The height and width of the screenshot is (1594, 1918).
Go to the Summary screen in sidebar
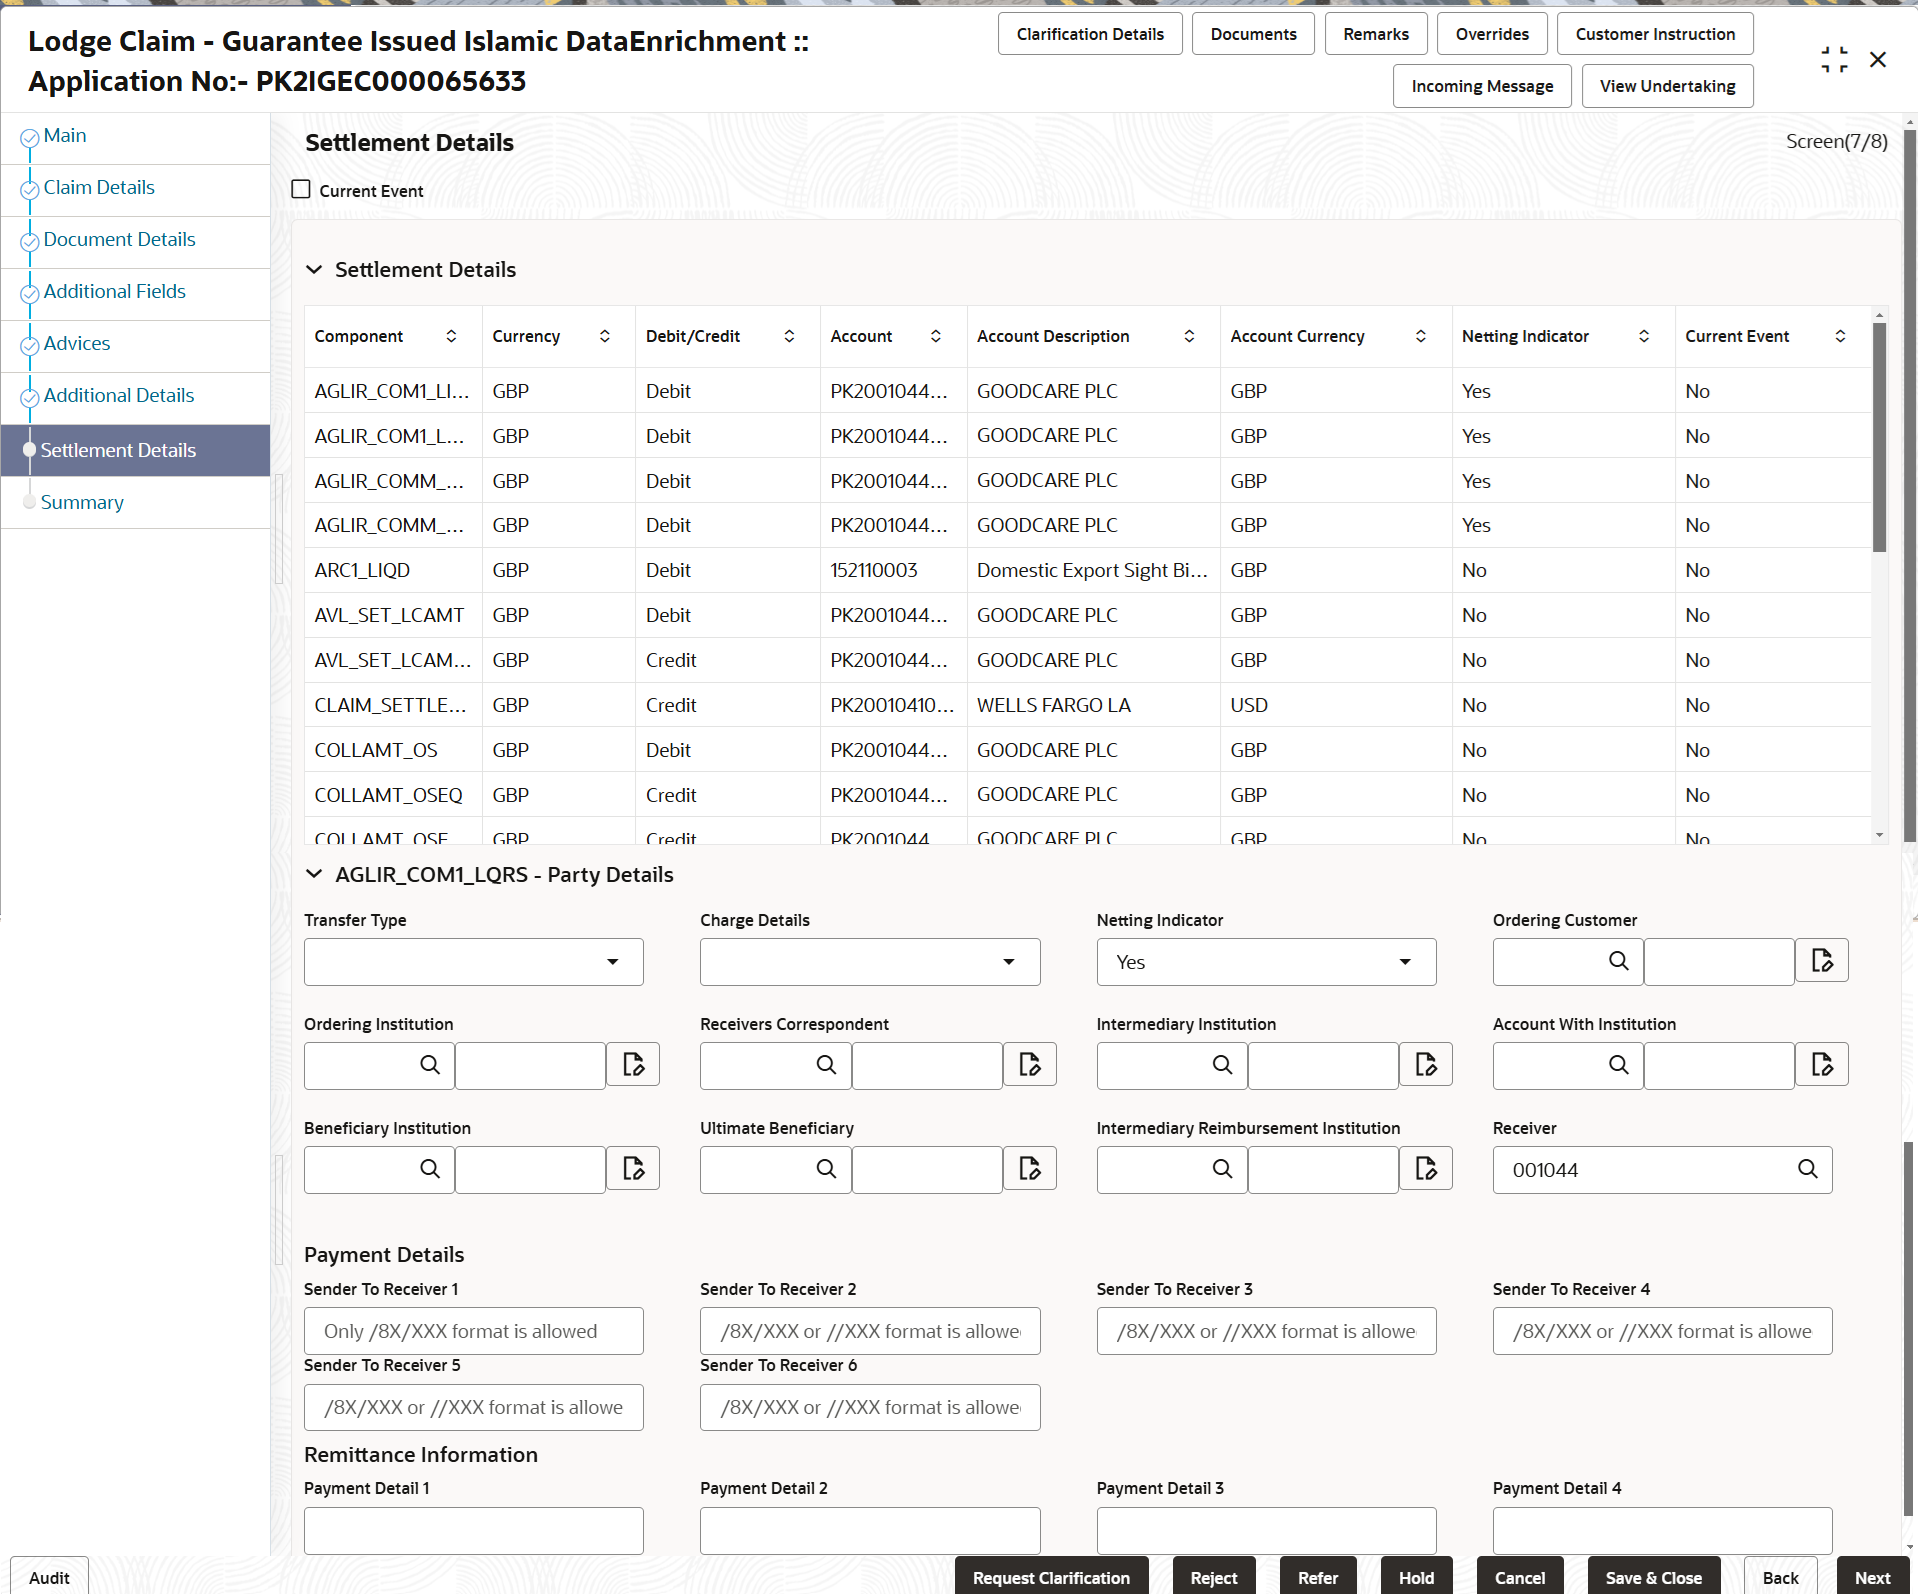coord(82,502)
